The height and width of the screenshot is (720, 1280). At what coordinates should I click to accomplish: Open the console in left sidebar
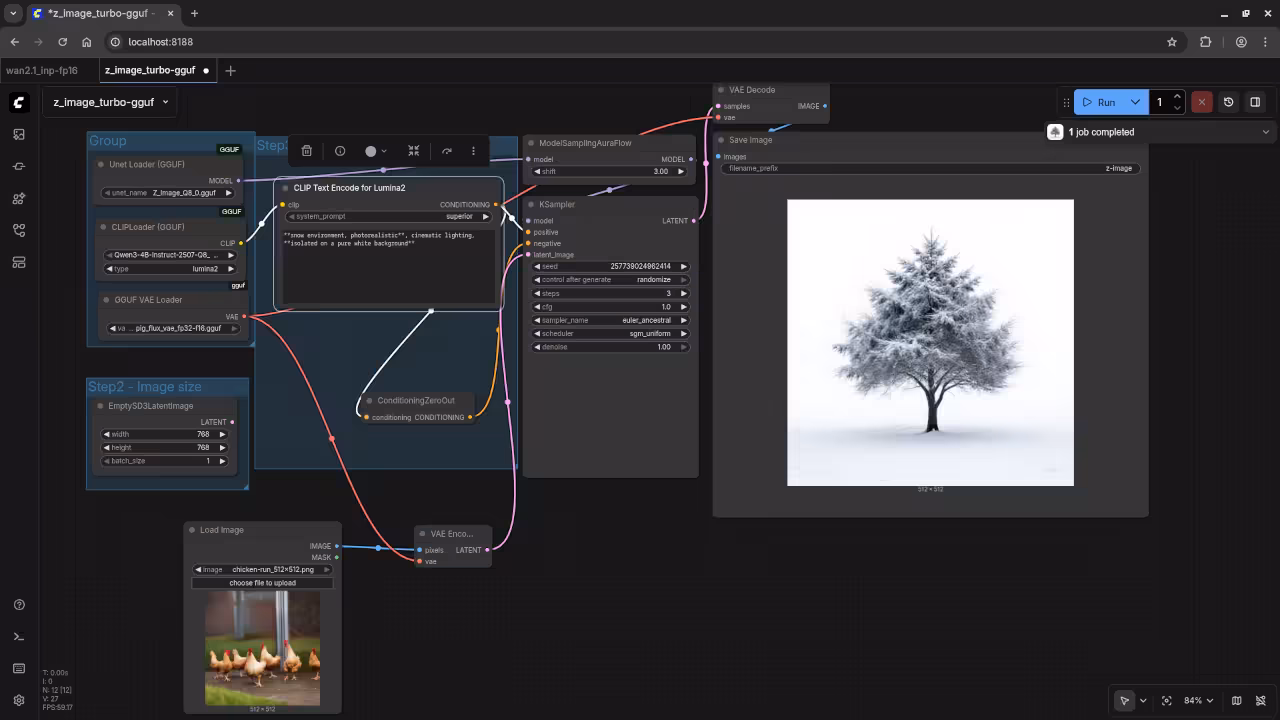coord(19,637)
